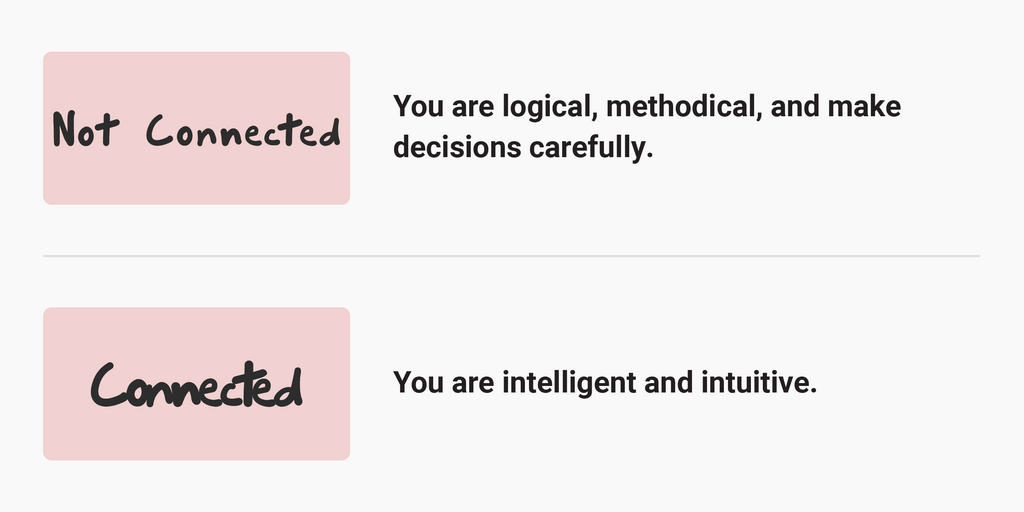Click the word make in first description
Screen dimensions: 1024x512
pyautogui.click(x=864, y=106)
